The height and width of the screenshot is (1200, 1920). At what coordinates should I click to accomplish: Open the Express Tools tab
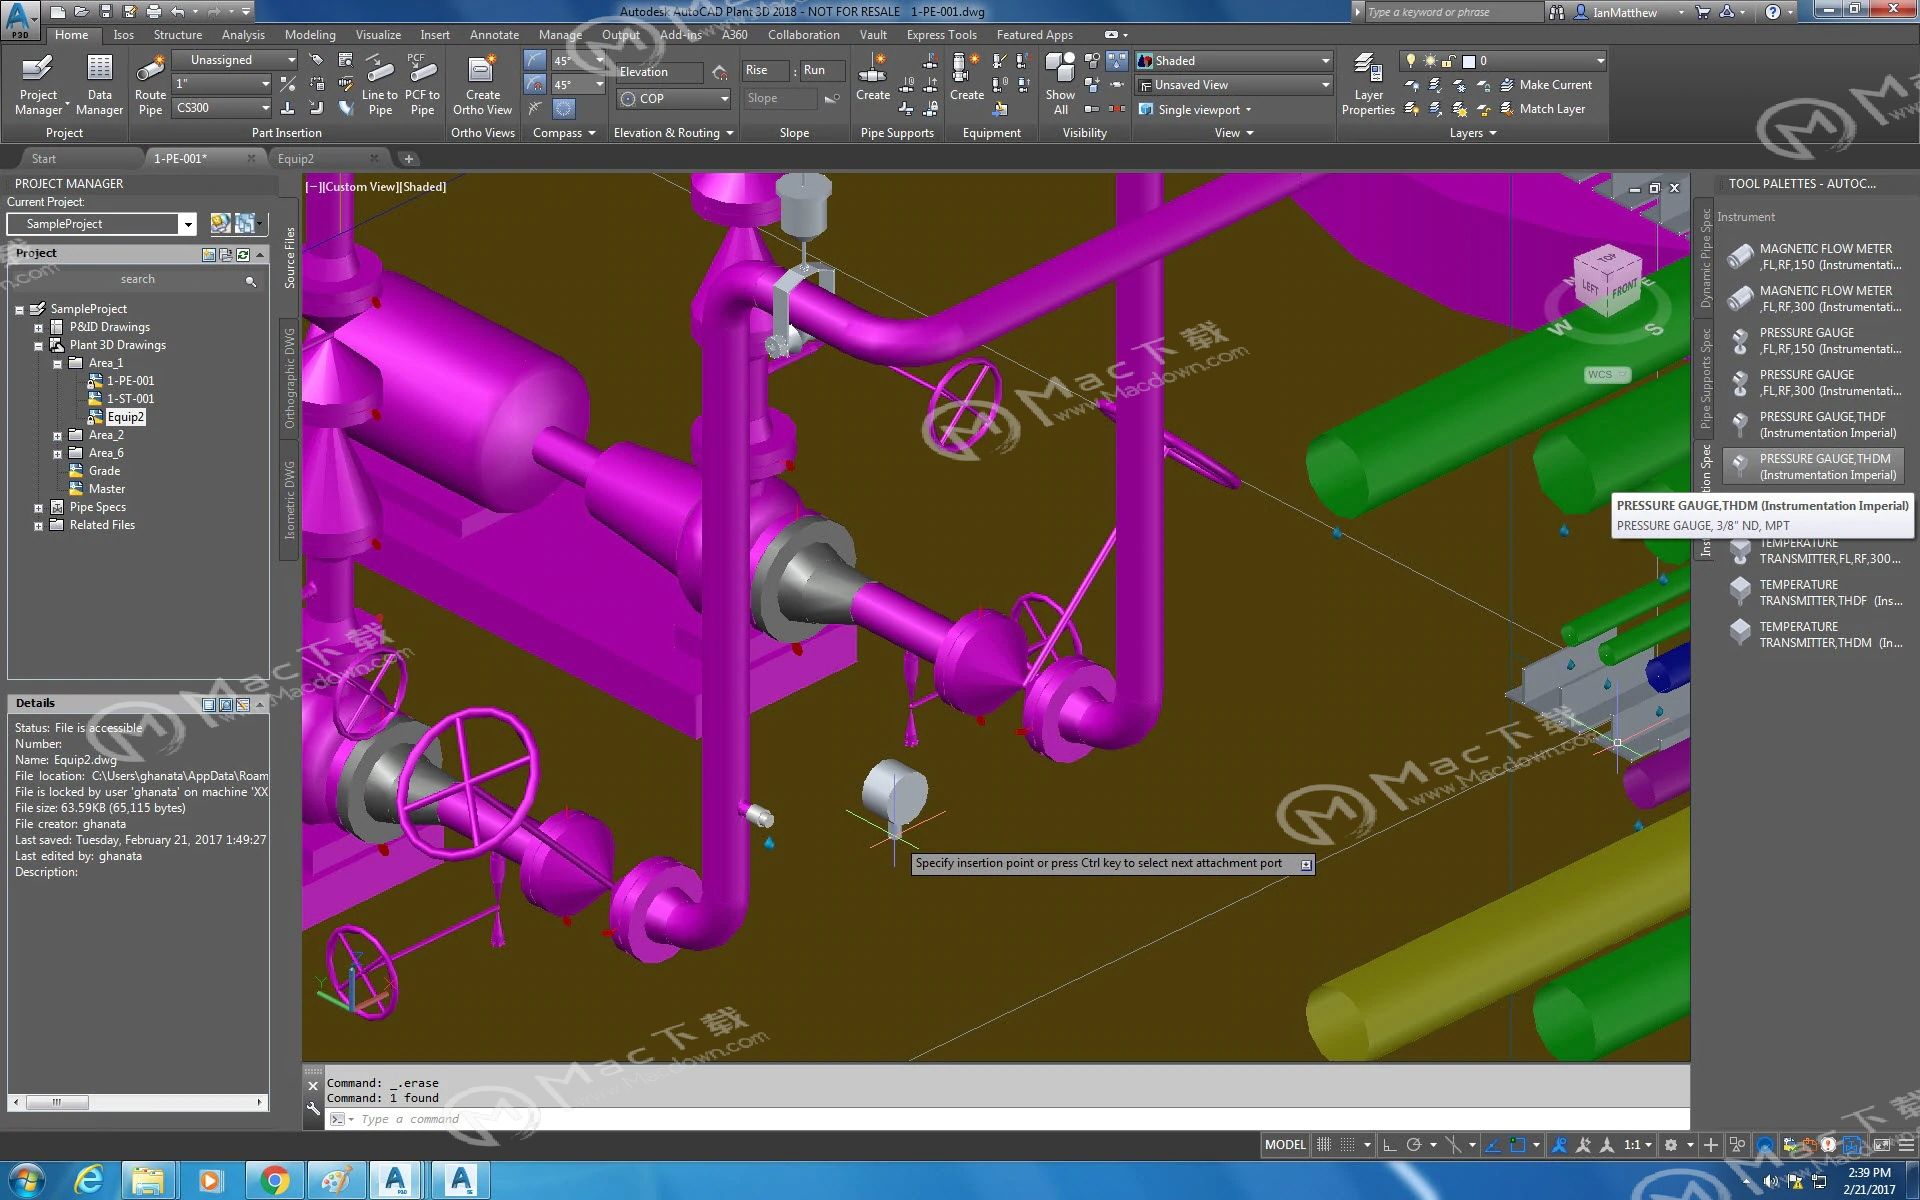[941, 35]
